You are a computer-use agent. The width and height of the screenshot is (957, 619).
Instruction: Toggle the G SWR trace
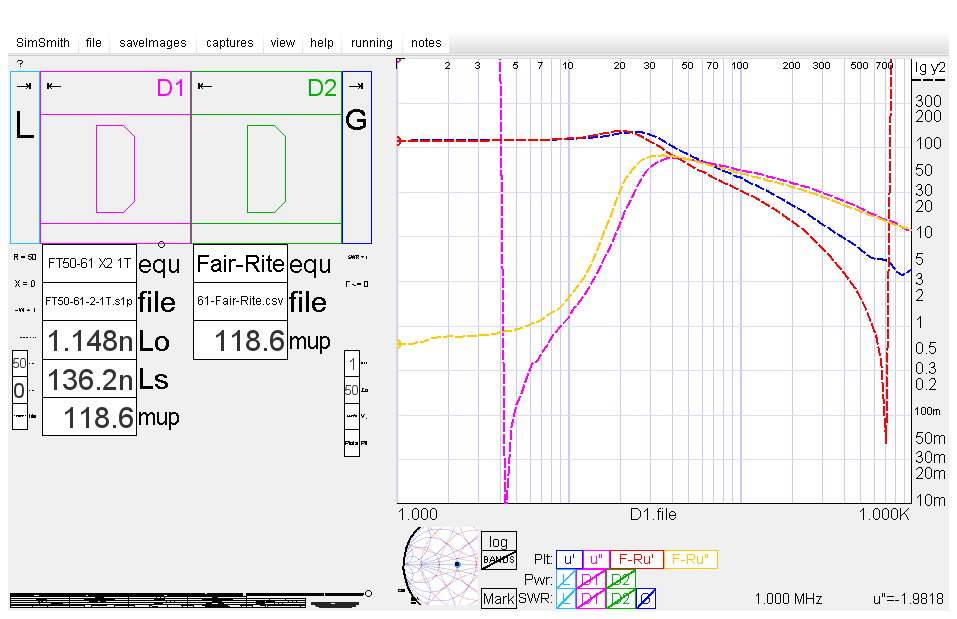646,599
